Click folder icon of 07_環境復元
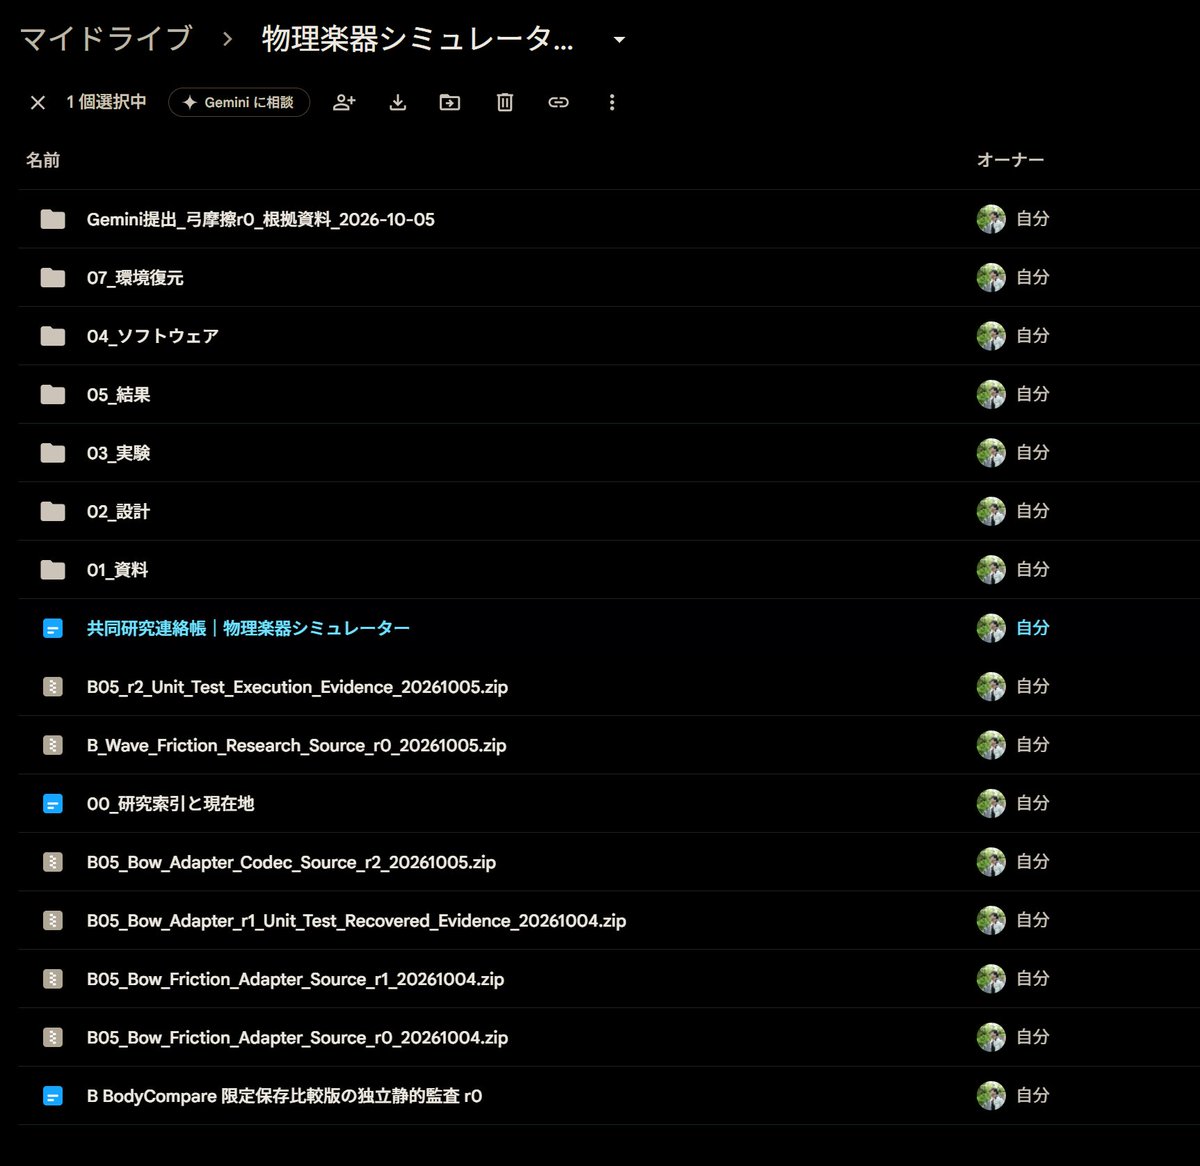 point(53,278)
